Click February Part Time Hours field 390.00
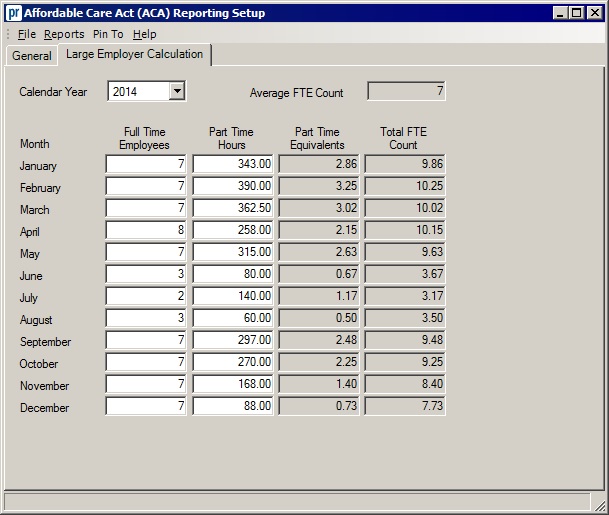Image resolution: width=609 pixels, height=515 pixels. (233, 186)
